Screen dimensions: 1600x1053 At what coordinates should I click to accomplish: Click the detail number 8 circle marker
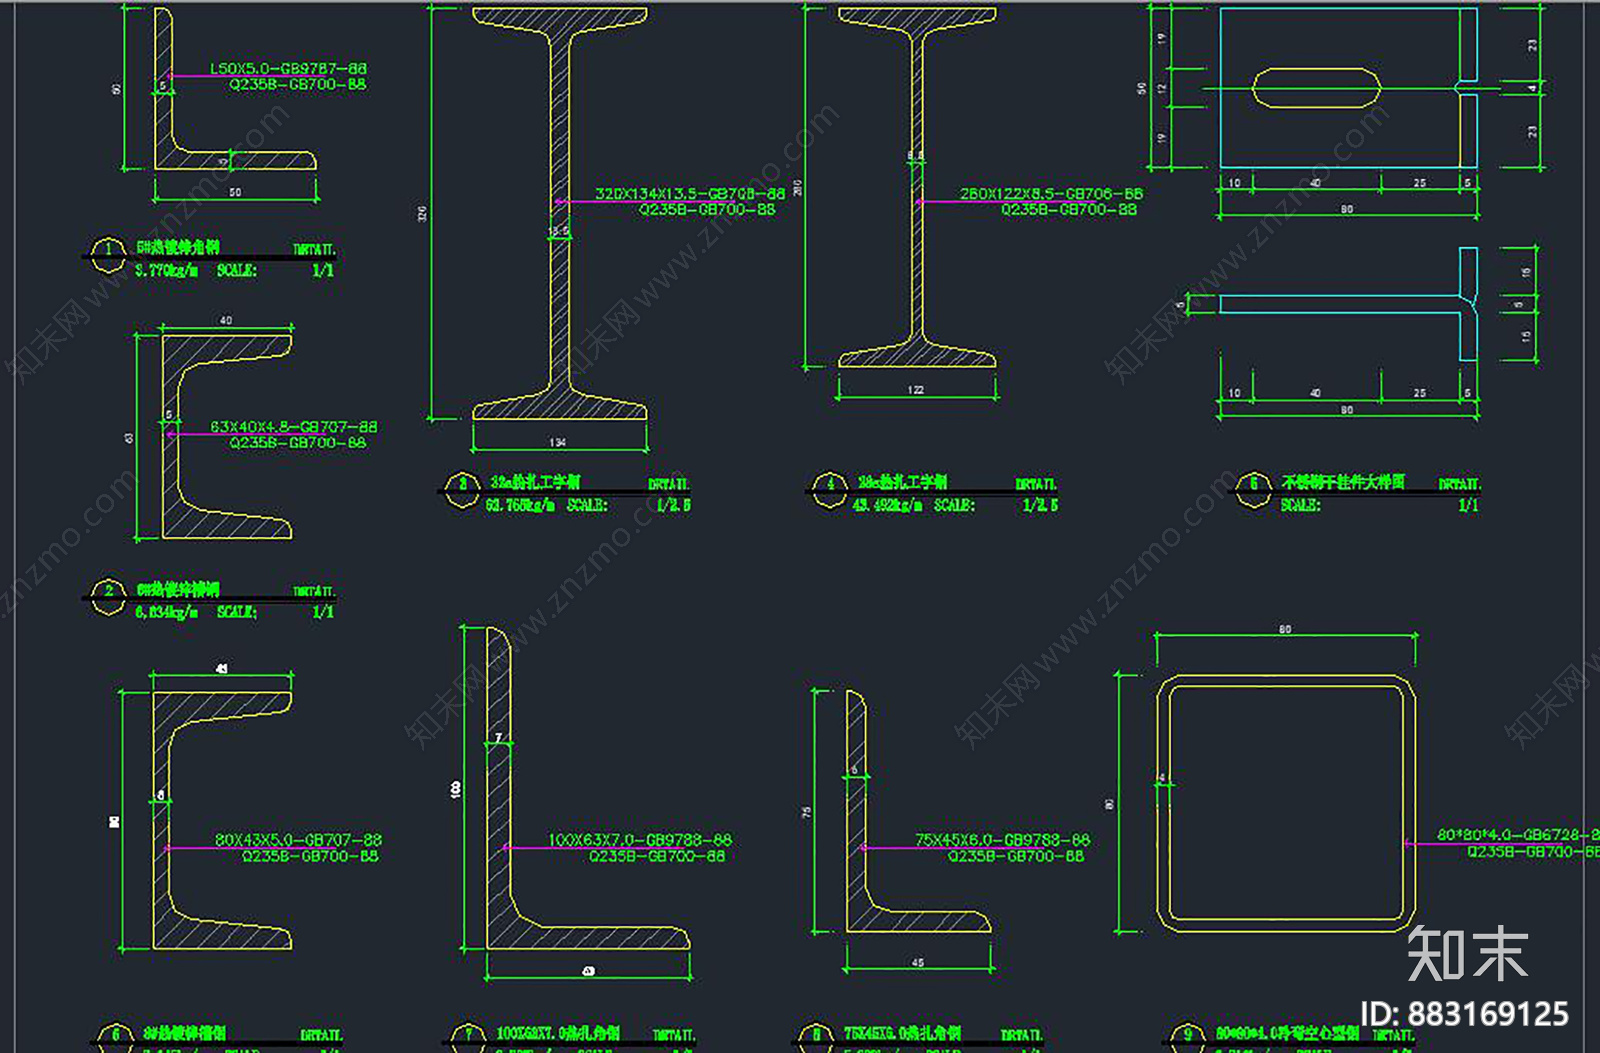coord(816,1038)
